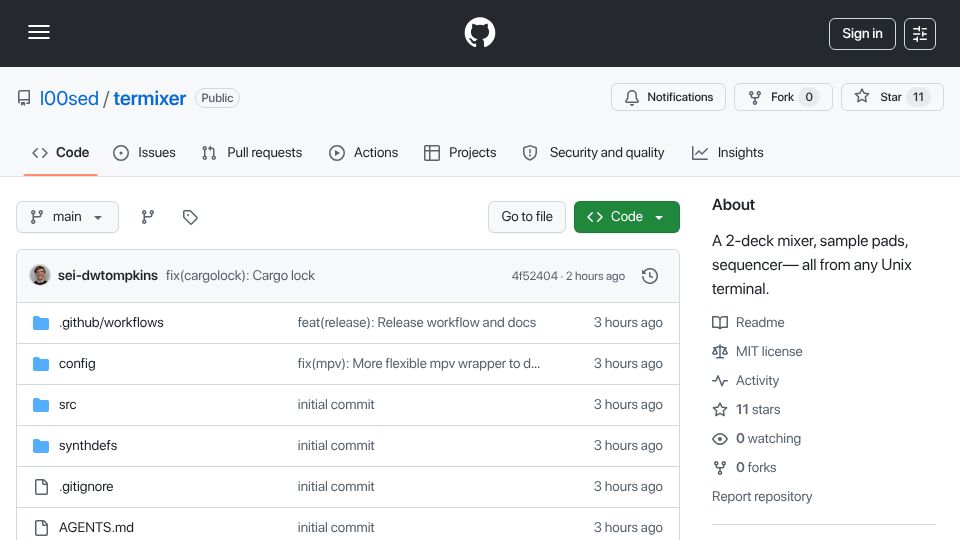Open the AGENTS.md file
960x540 pixels.
click(x=96, y=528)
